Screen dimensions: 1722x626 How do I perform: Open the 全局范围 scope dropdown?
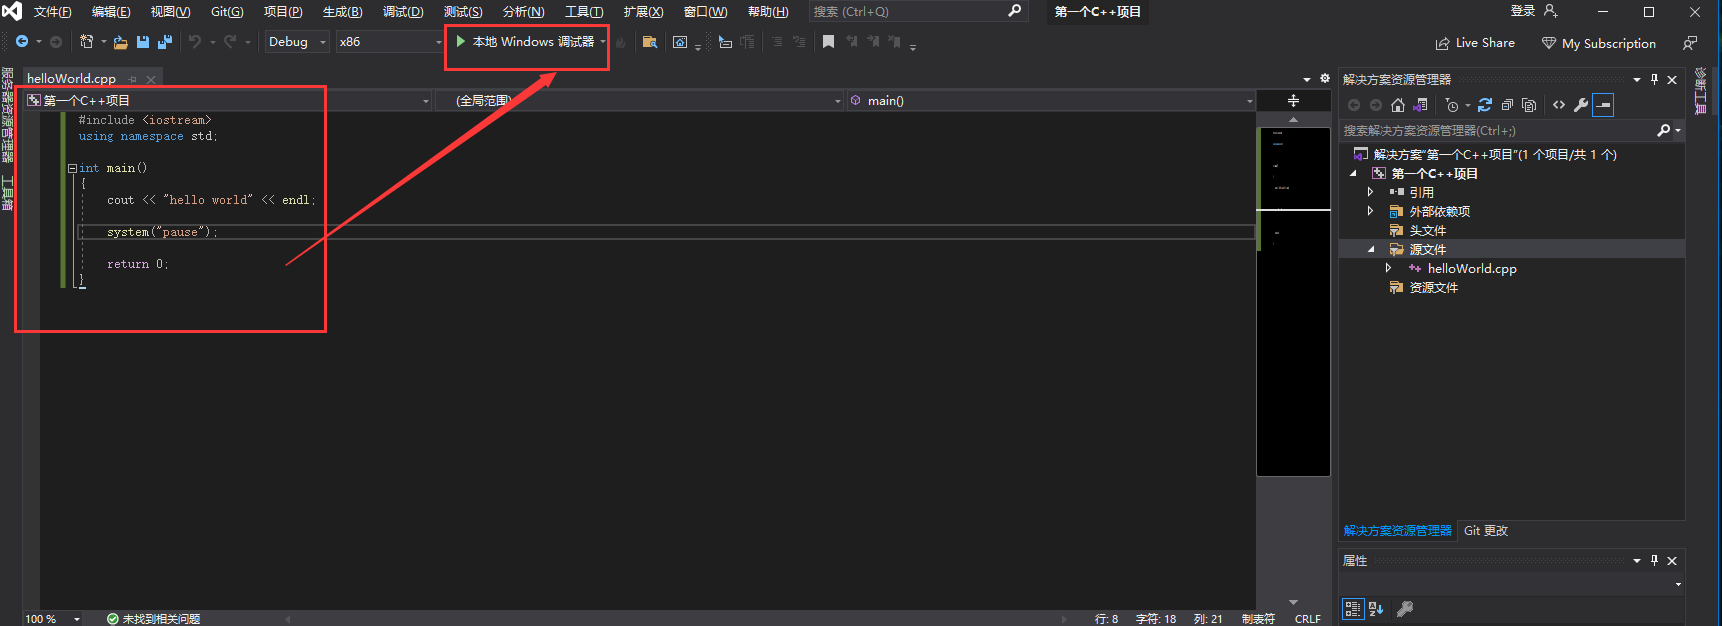(639, 100)
